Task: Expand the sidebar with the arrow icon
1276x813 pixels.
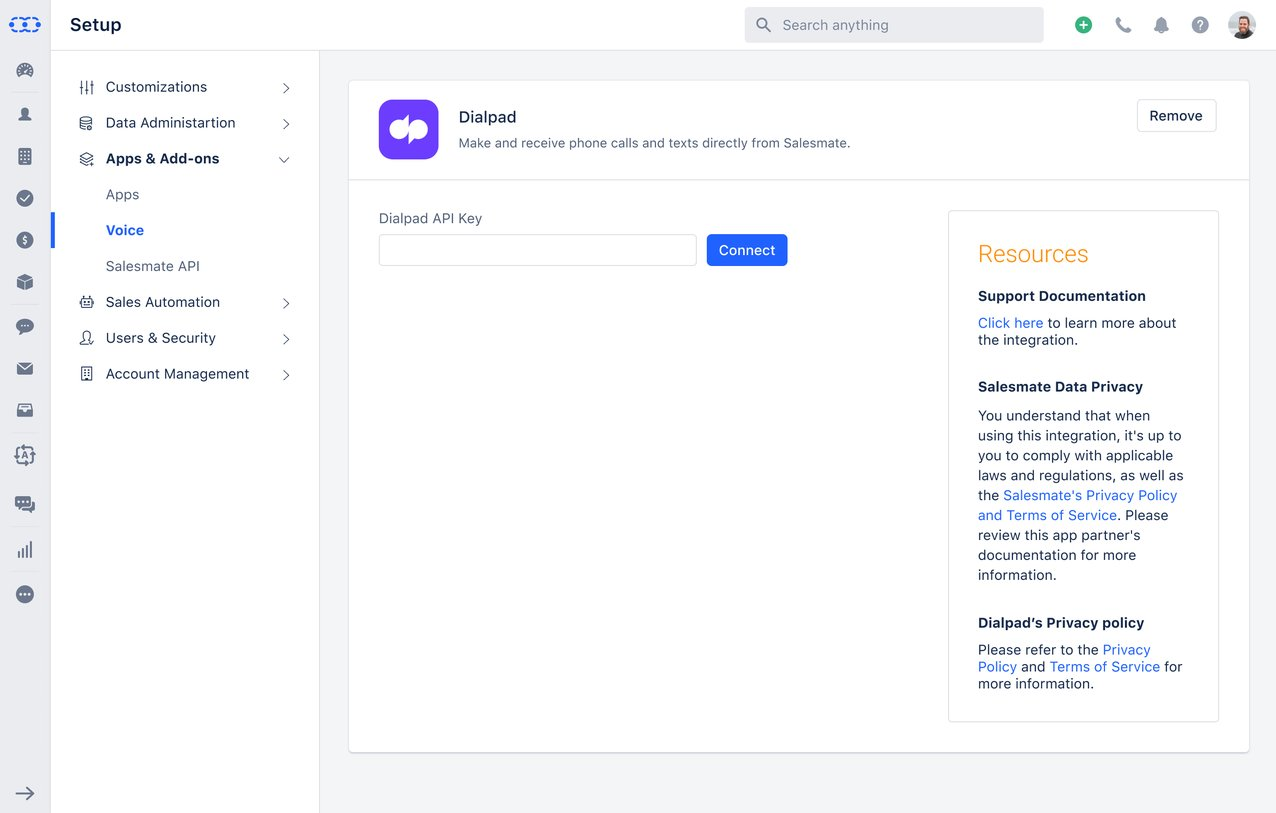Action: tap(25, 793)
